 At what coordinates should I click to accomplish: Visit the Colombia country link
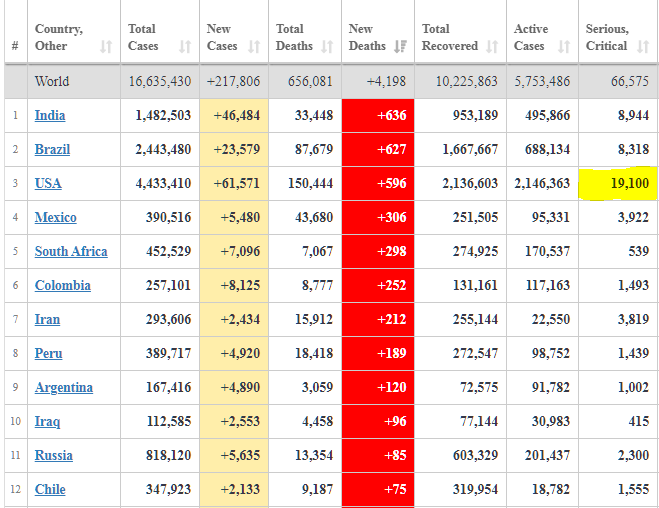pyautogui.click(x=62, y=286)
